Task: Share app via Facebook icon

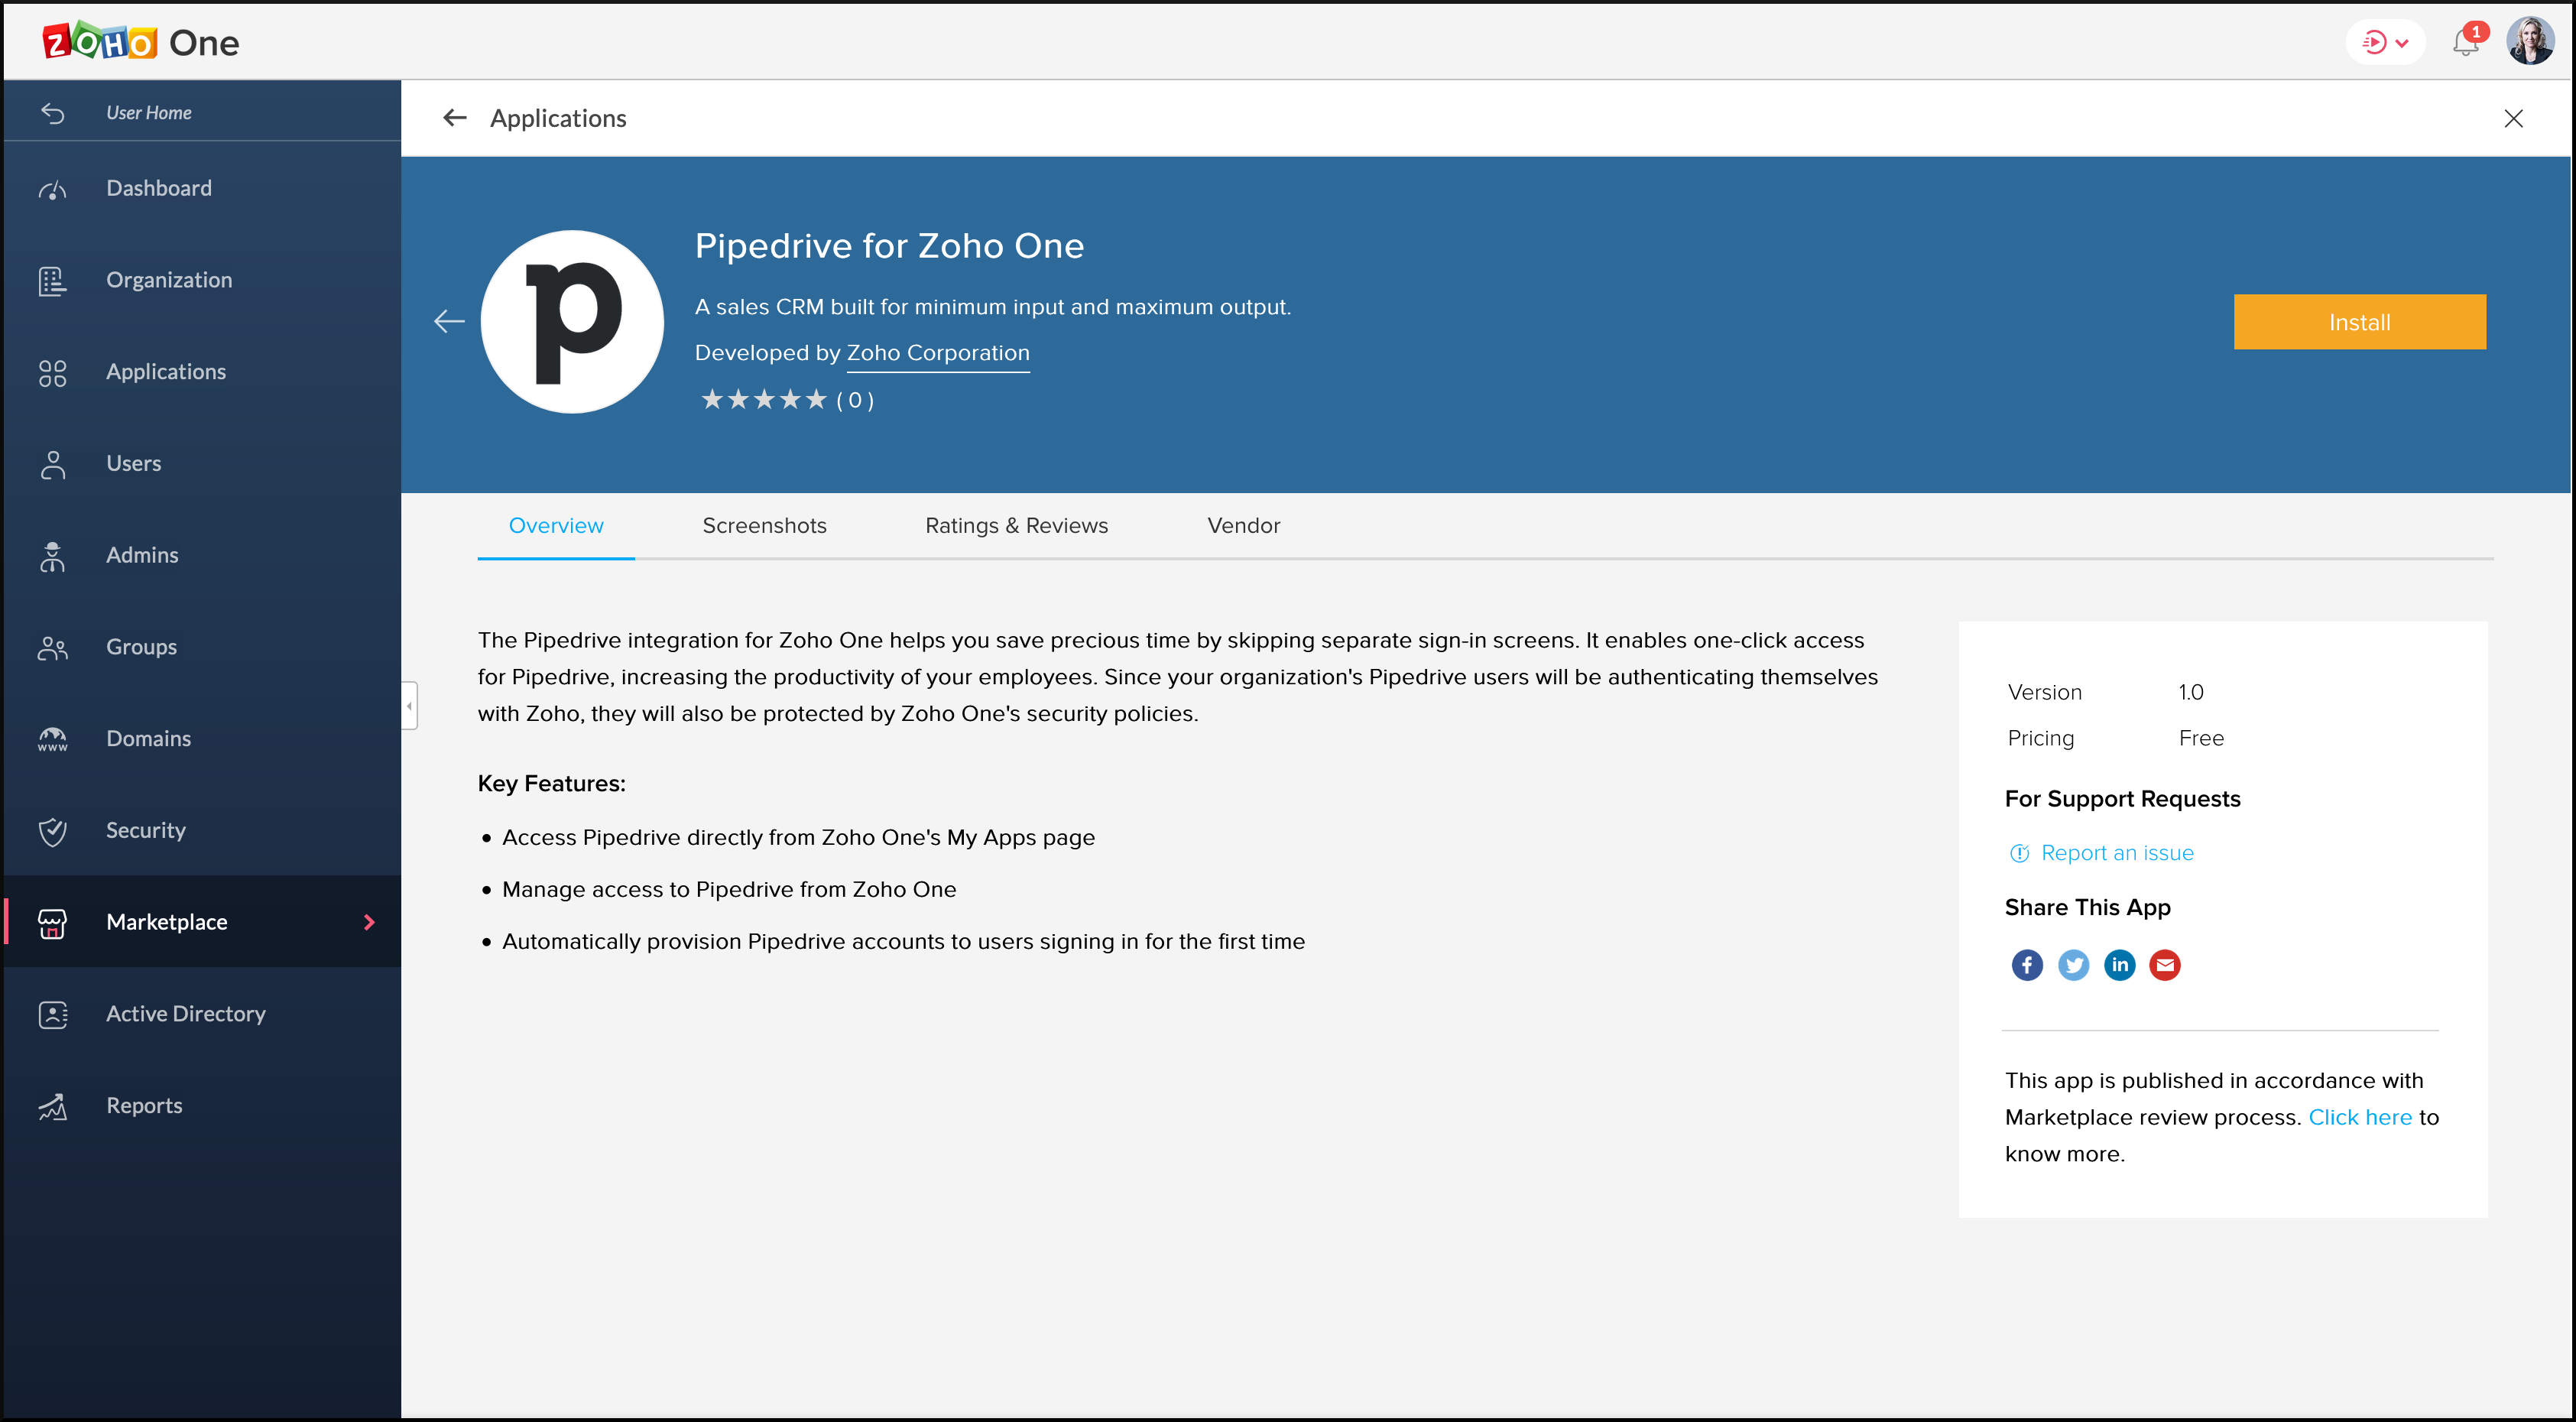Action: point(2026,963)
